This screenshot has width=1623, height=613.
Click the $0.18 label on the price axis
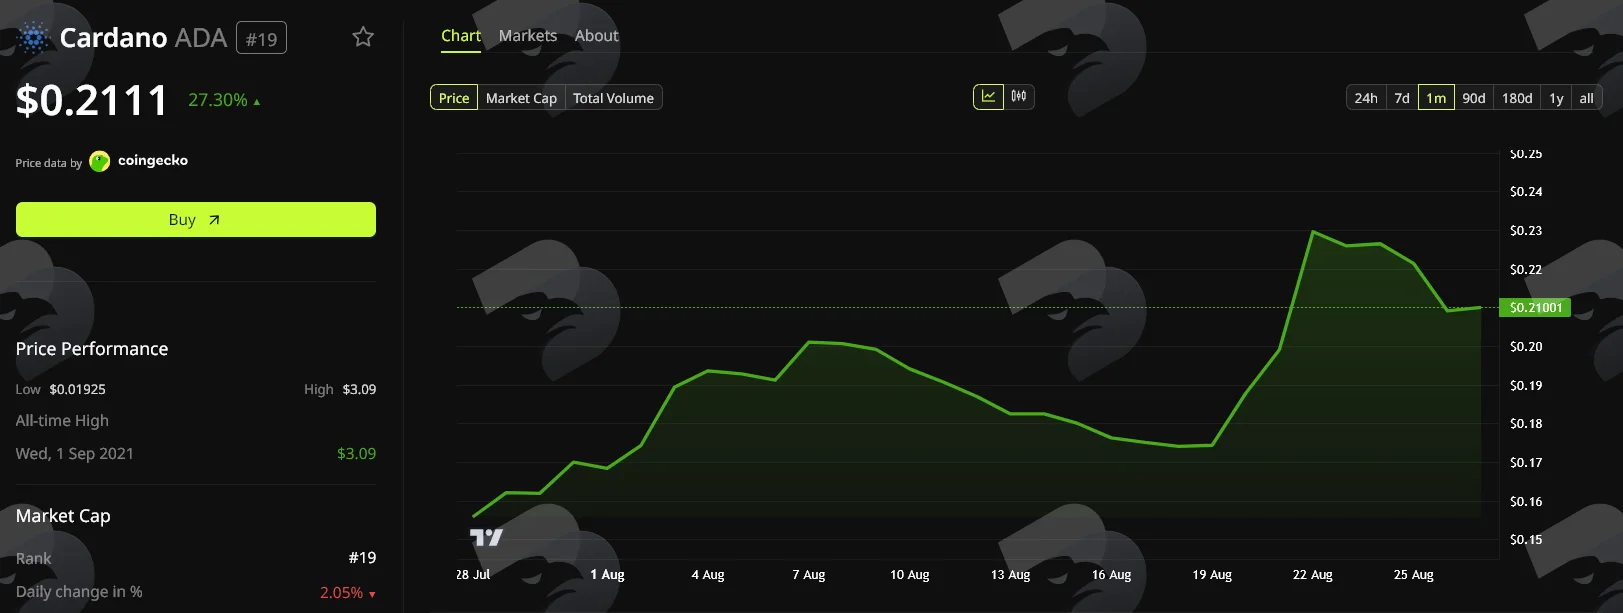pyautogui.click(x=1526, y=424)
